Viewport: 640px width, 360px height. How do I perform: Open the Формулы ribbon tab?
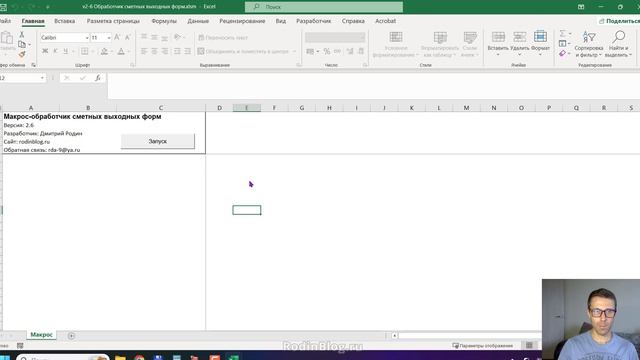click(x=164, y=21)
